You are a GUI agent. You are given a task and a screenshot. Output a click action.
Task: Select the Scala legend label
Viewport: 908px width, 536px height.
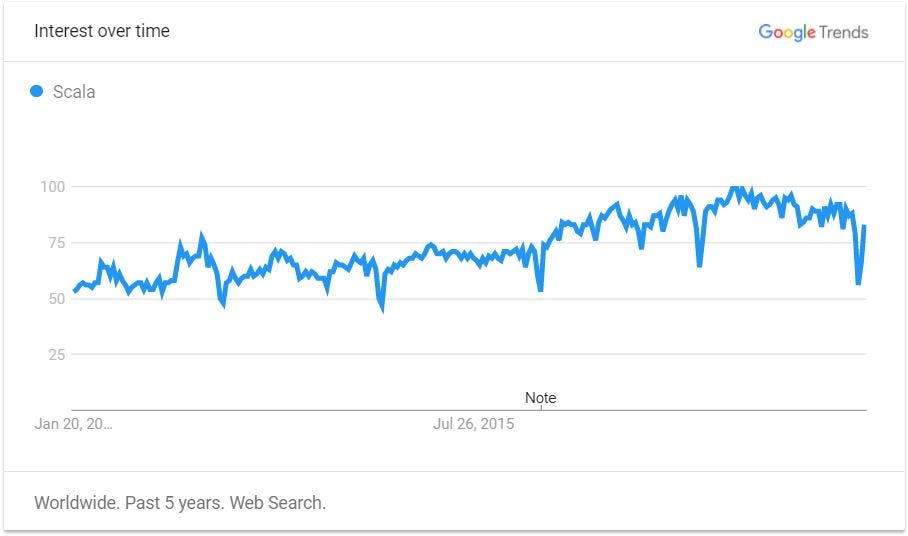tap(74, 91)
